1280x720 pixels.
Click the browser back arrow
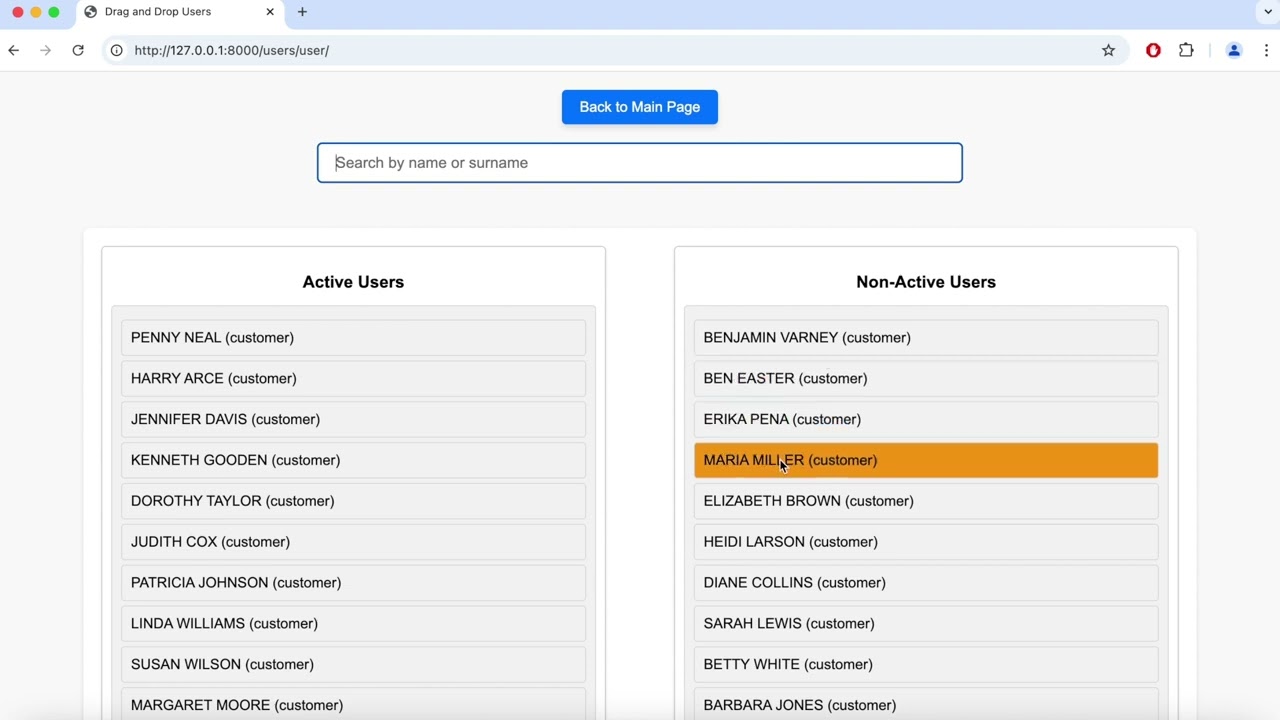tap(14, 50)
